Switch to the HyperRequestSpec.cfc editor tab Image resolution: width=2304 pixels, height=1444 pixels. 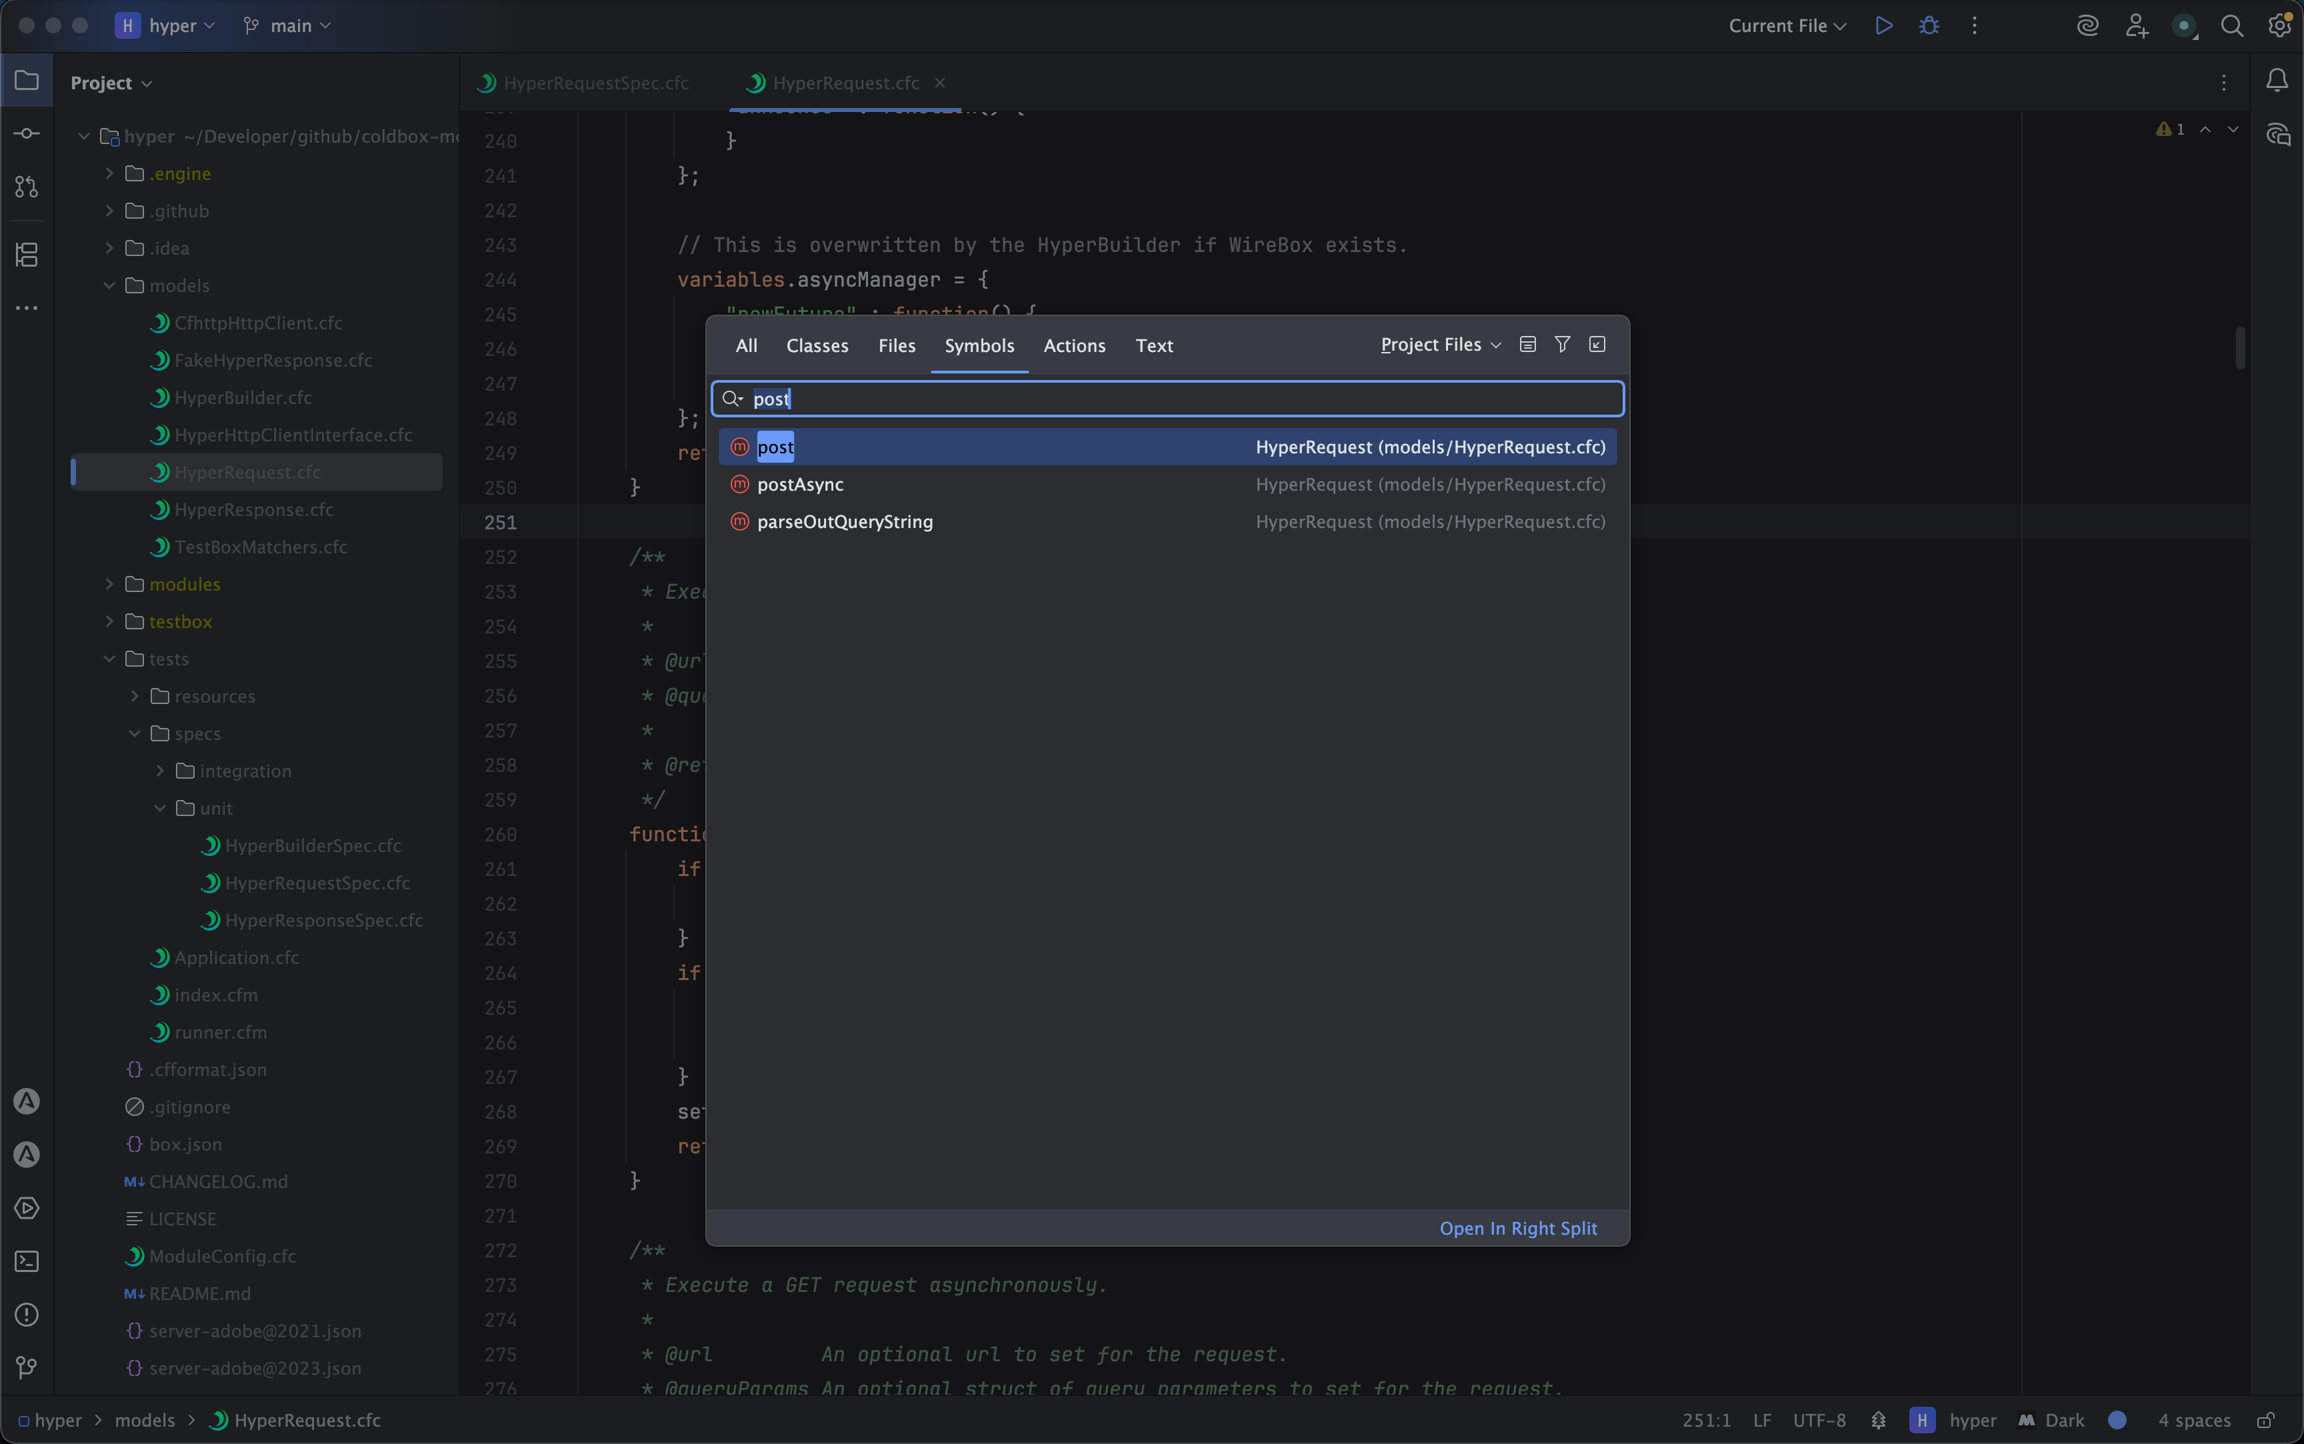coord(594,82)
